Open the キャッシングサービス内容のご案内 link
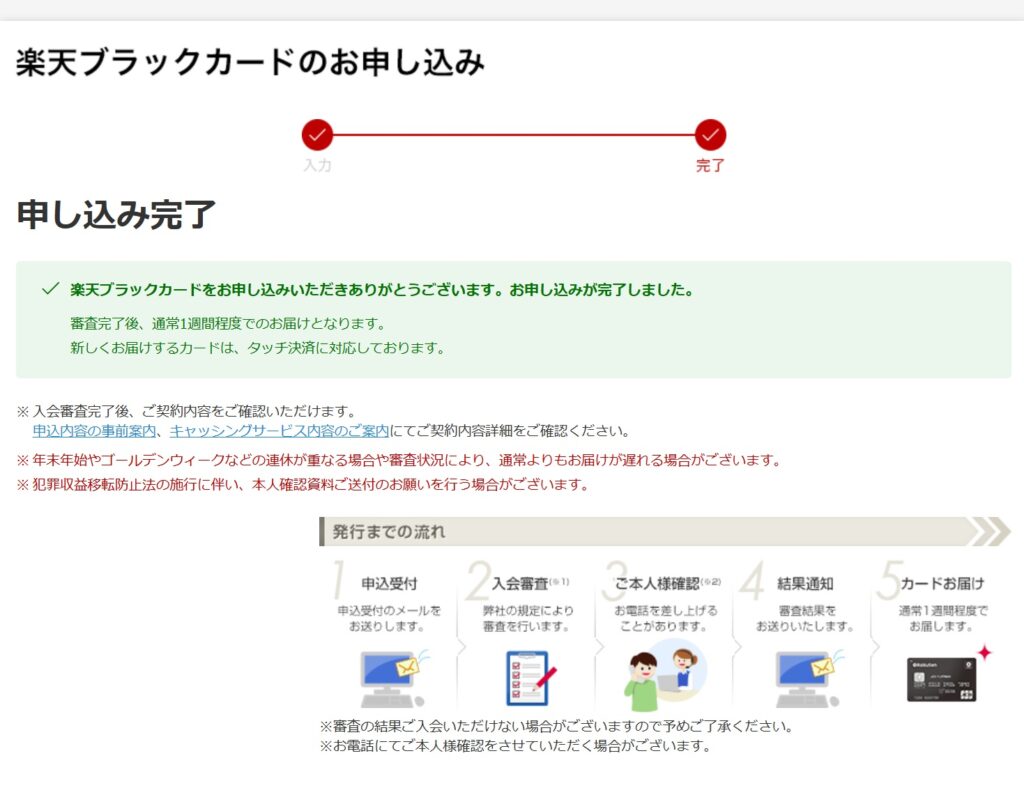Image resolution: width=1024 pixels, height=797 pixels. tap(279, 431)
